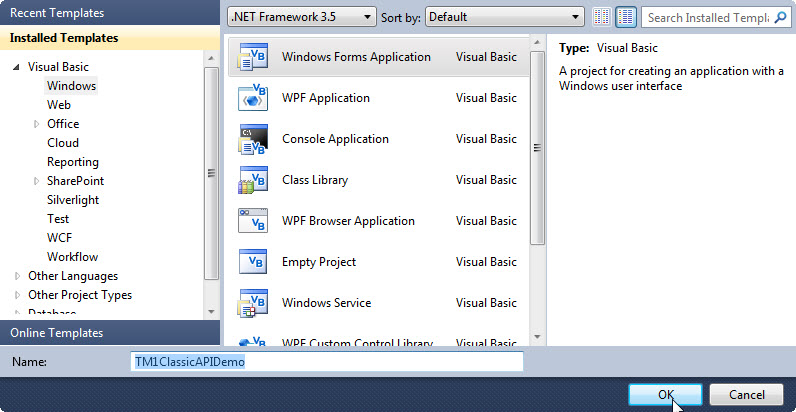The width and height of the screenshot is (796, 412).
Task: Click the category tree scrollbar thumb
Action: [x=212, y=173]
